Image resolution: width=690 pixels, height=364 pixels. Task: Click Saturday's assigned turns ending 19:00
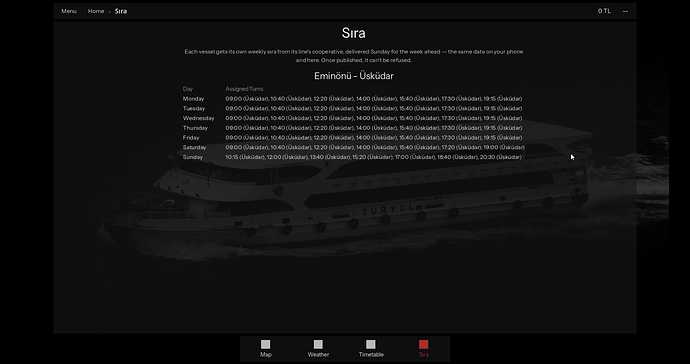click(375, 147)
